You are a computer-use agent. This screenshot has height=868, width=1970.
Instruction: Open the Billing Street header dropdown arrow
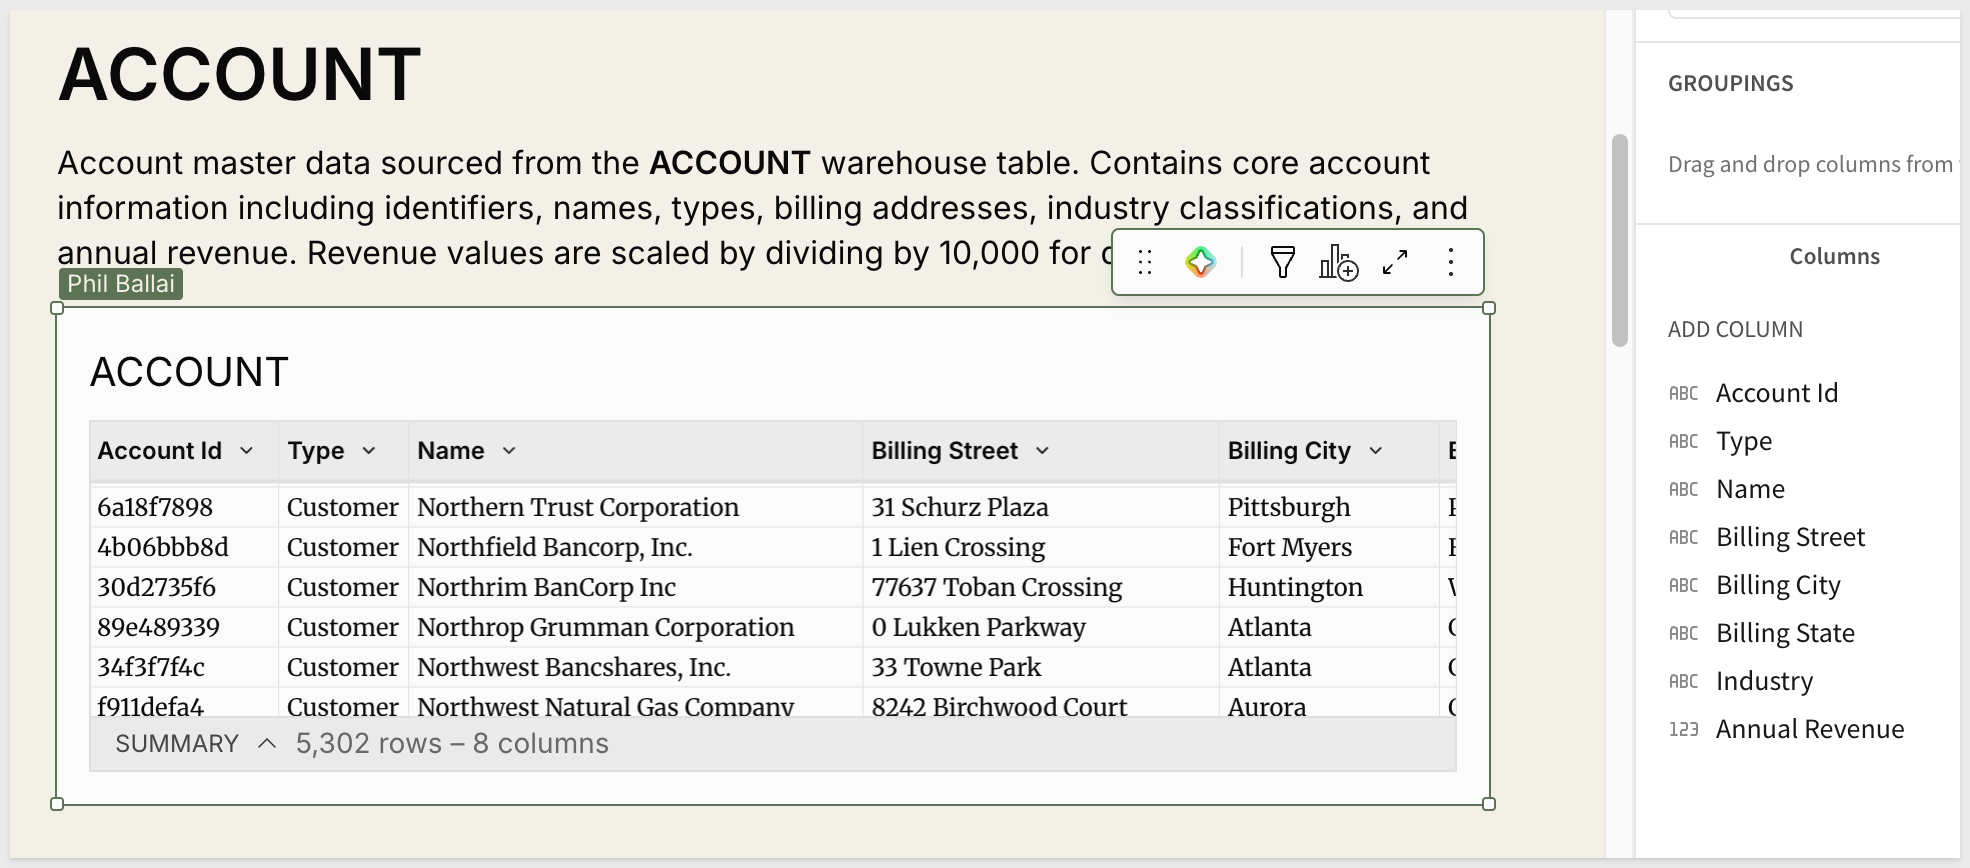[x=1042, y=451]
